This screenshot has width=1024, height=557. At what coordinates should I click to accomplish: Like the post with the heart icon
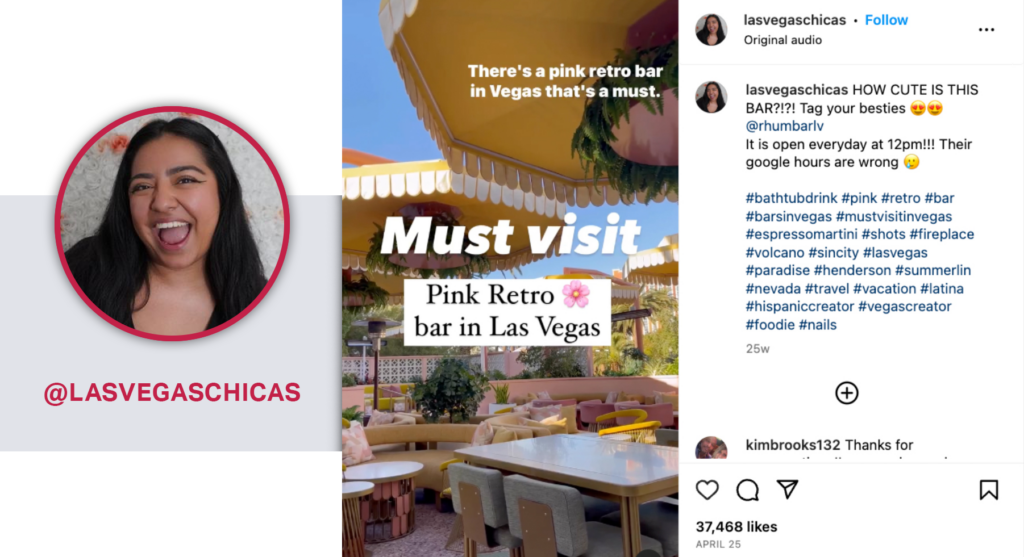coord(707,490)
